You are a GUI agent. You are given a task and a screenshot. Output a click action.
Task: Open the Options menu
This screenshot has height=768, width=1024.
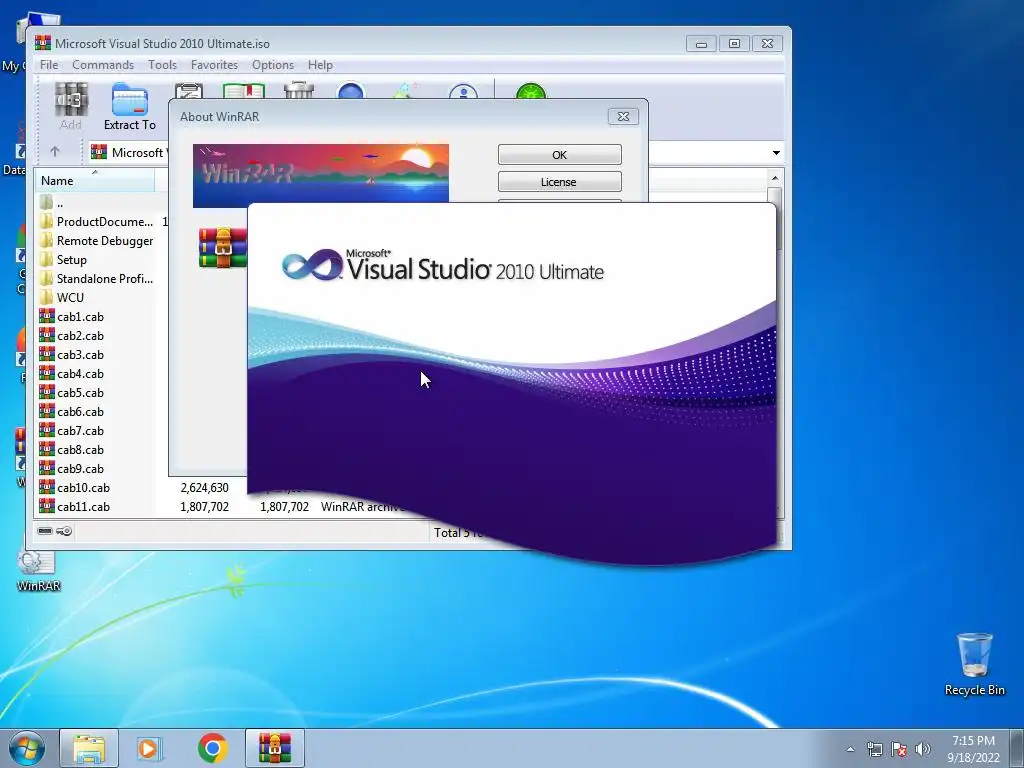pos(273,65)
